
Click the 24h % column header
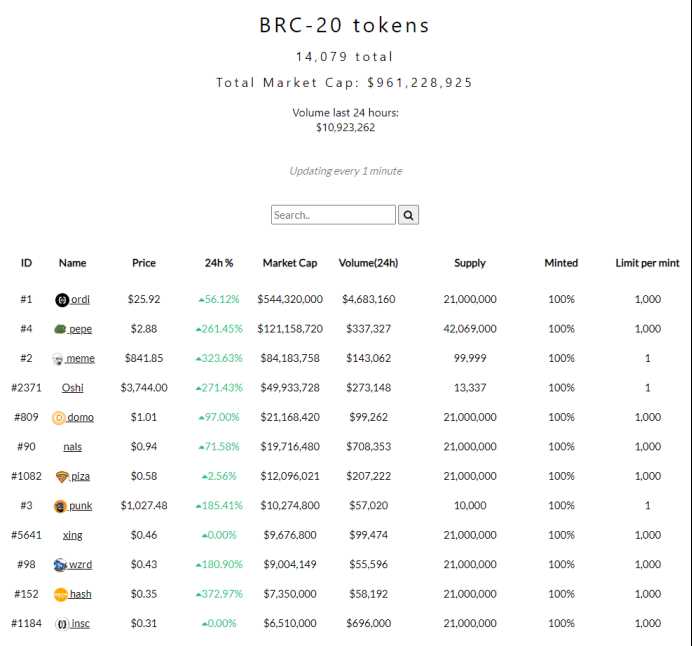pos(219,263)
